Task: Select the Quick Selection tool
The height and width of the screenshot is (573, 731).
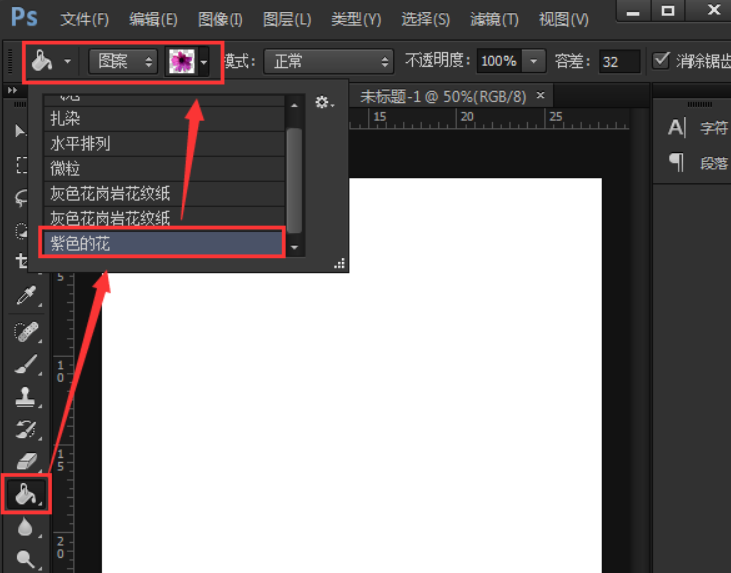Action: point(21,231)
